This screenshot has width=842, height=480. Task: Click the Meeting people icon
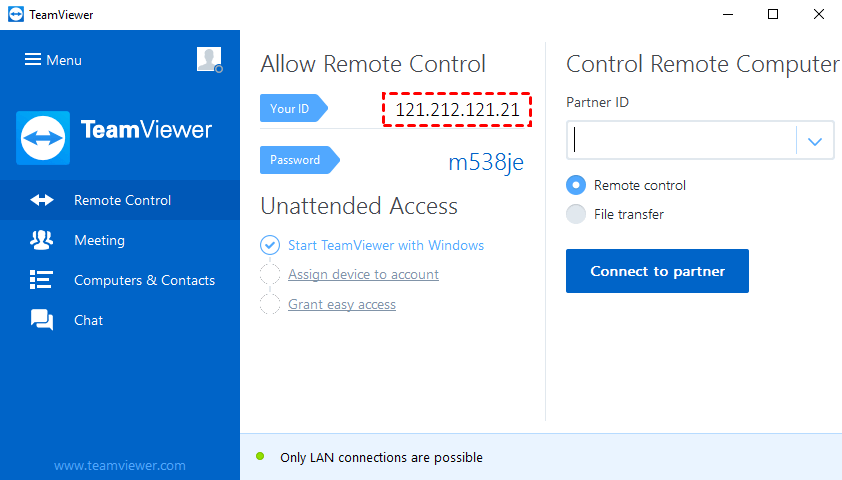coord(42,240)
